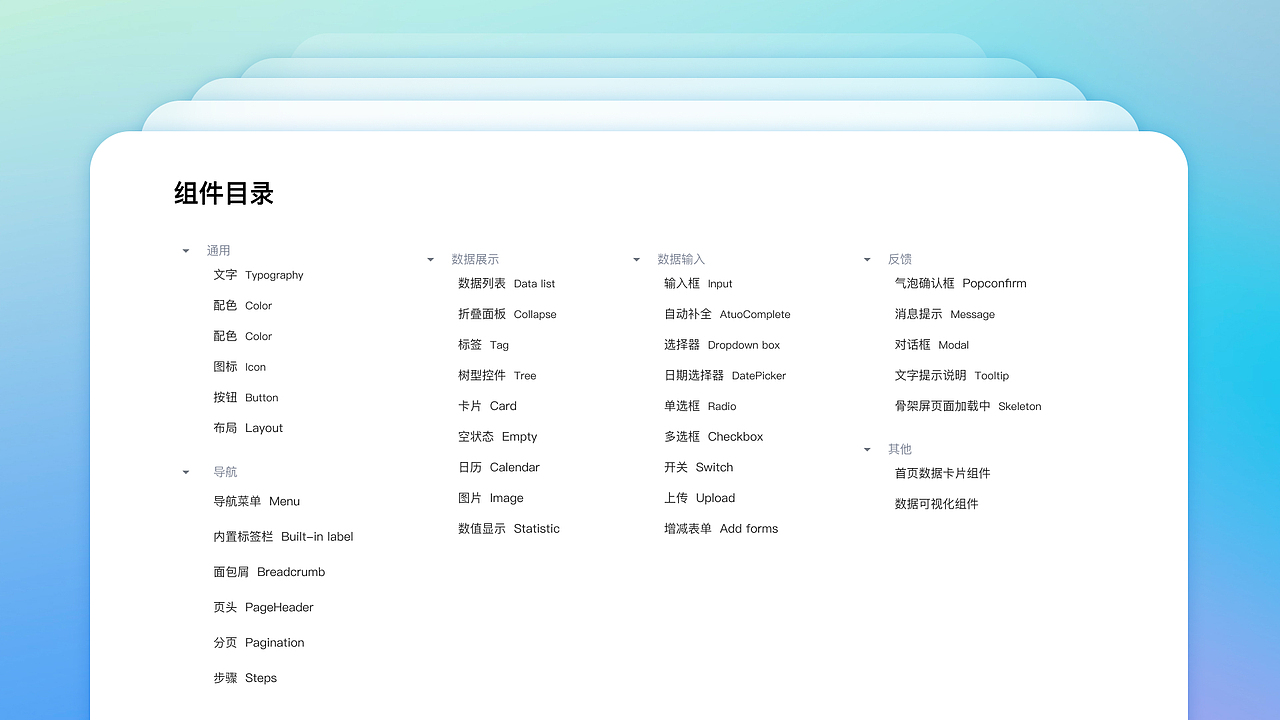This screenshot has width=1280, height=720.
Task: Collapse the 通用 category triangle
Action: tap(184, 250)
